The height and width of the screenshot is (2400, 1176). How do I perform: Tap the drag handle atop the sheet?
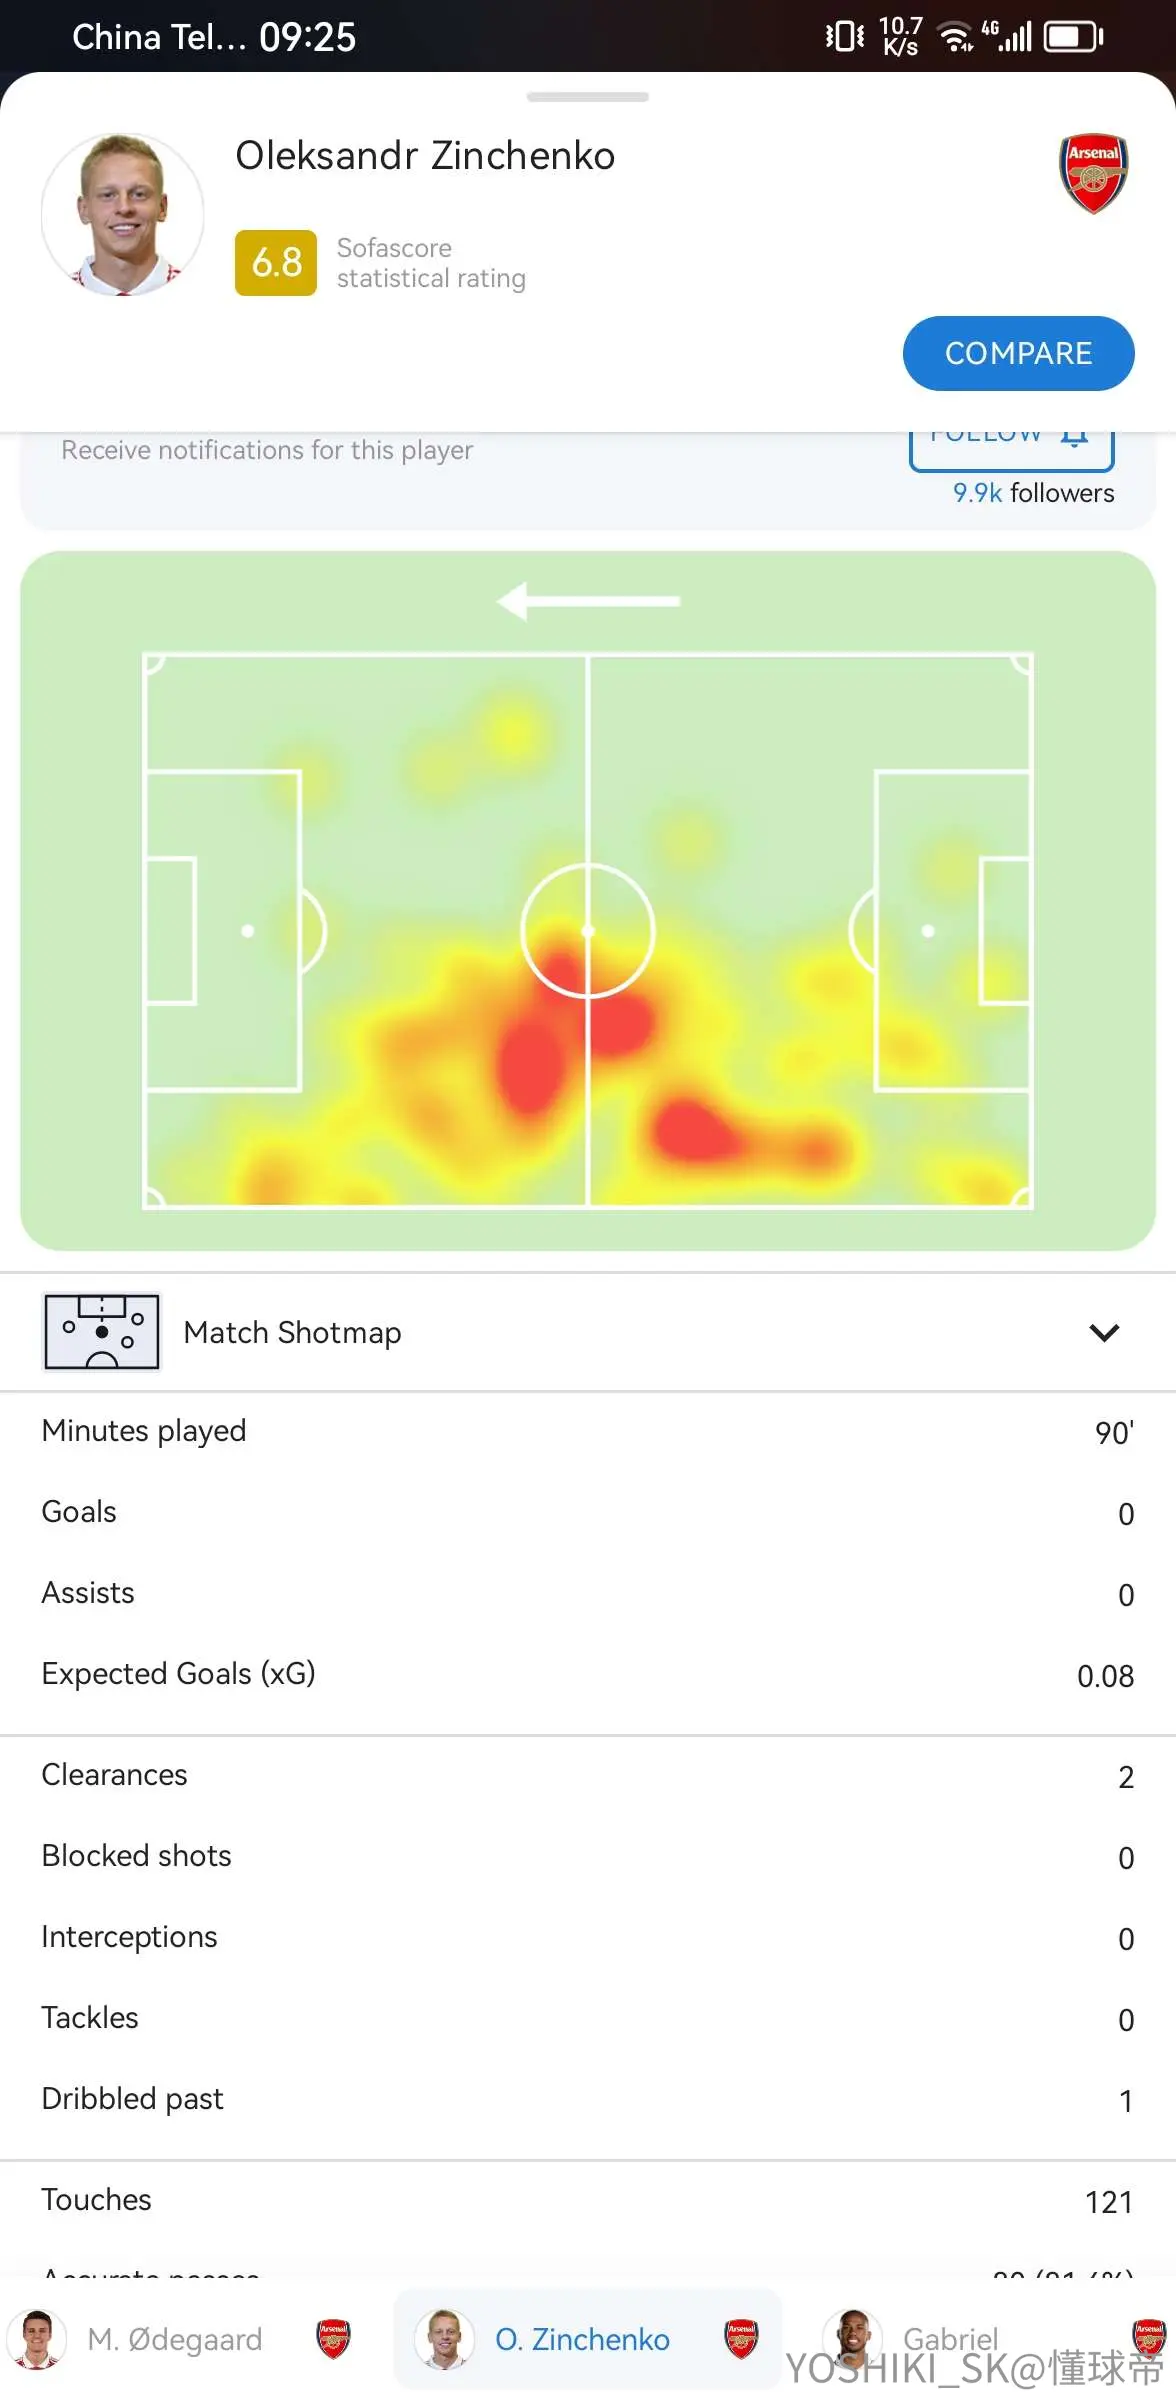[588, 97]
